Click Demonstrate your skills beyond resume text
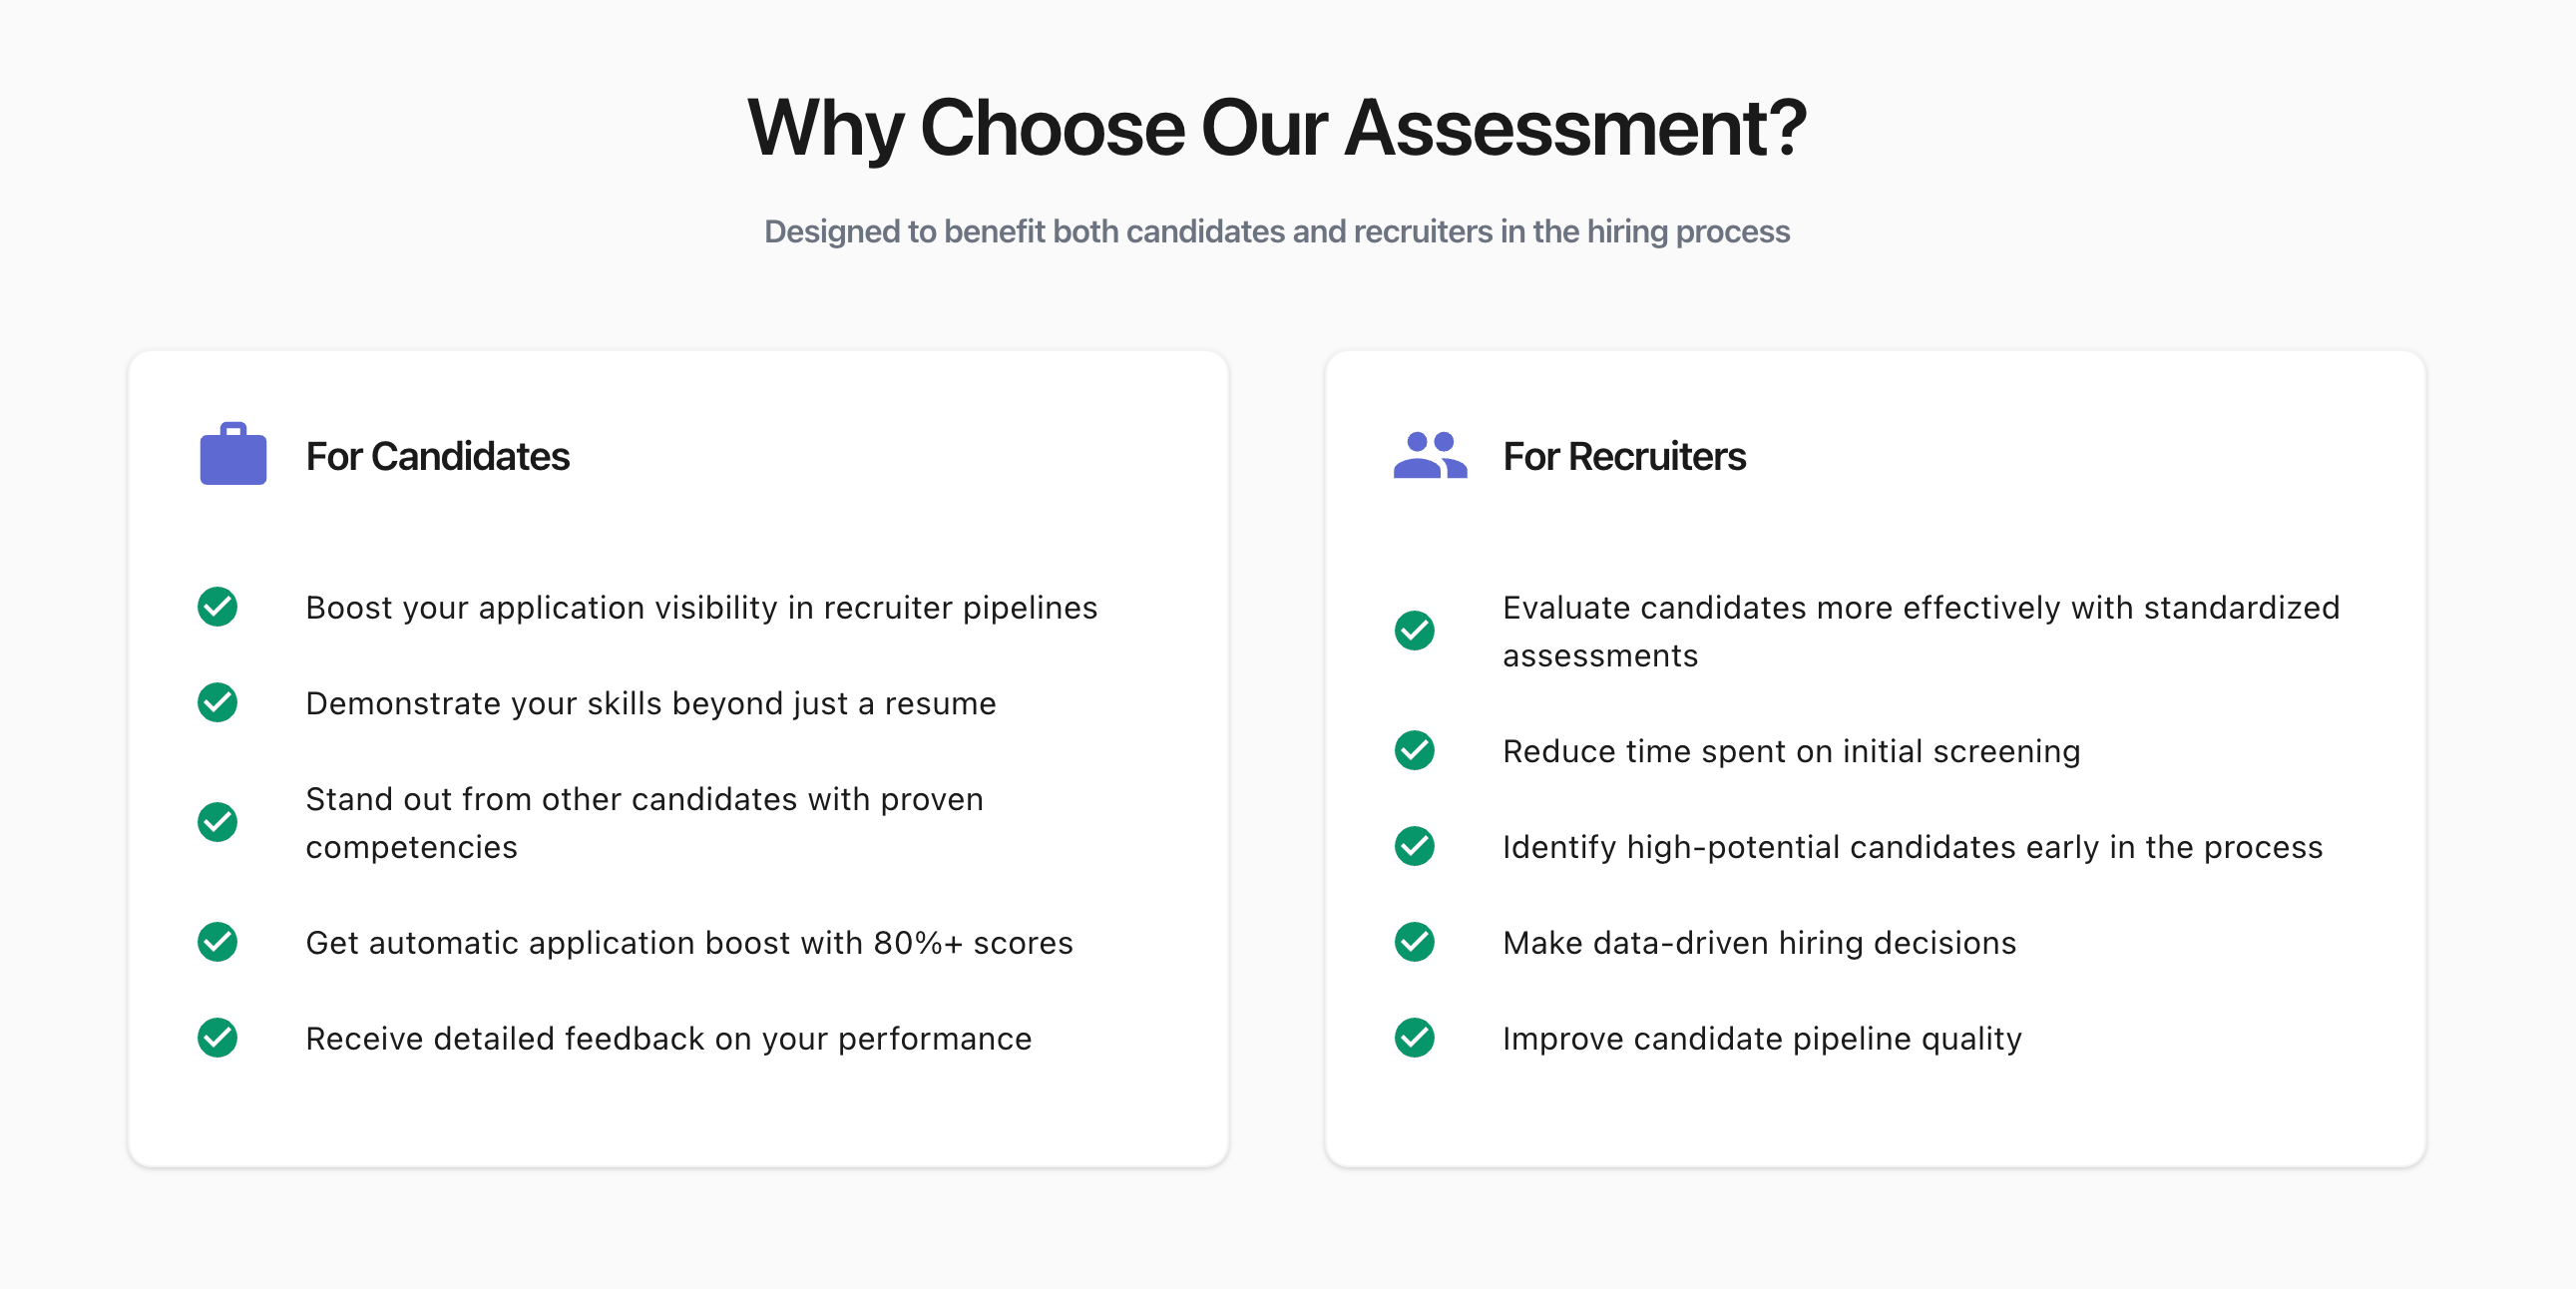The height and width of the screenshot is (1289, 2576). [x=650, y=703]
